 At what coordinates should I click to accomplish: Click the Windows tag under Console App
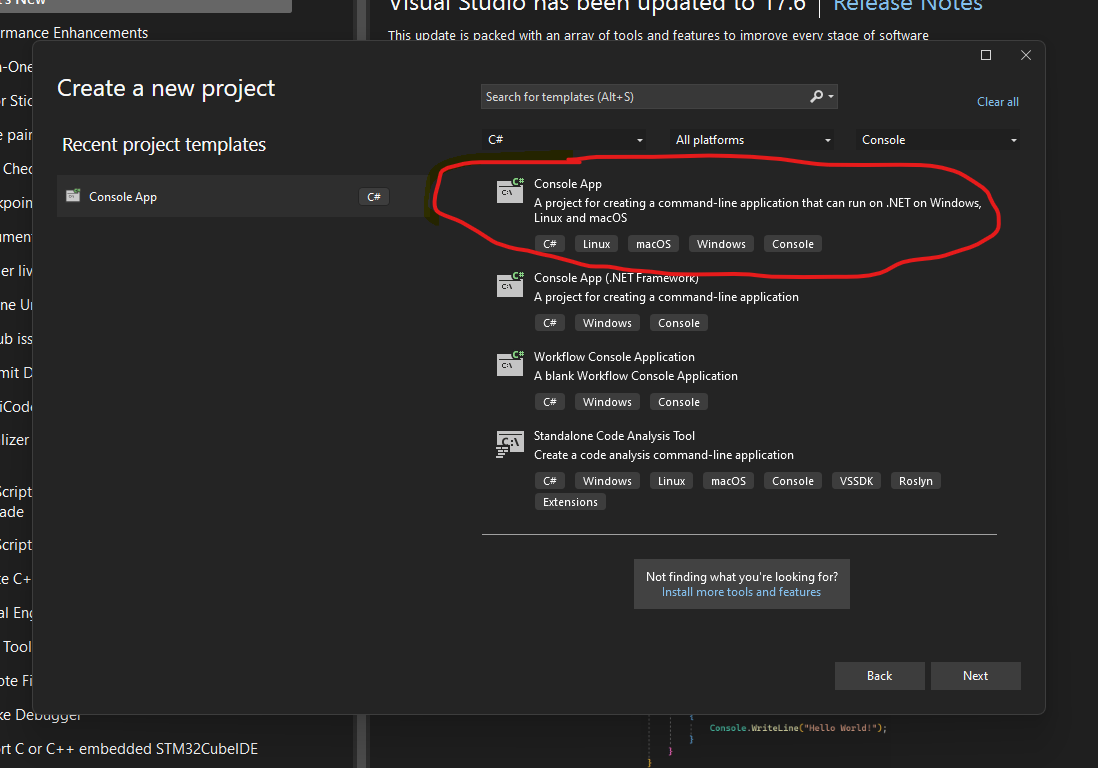(x=721, y=244)
